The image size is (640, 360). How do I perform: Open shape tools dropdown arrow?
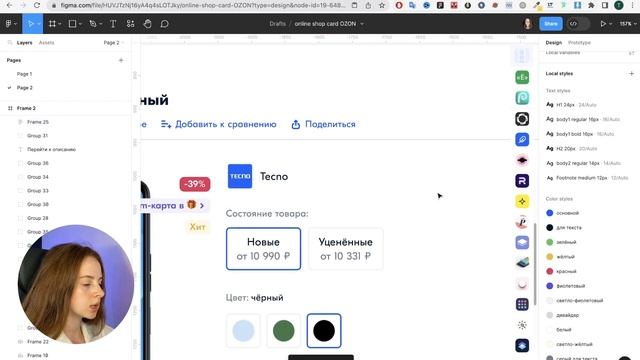pos(80,24)
